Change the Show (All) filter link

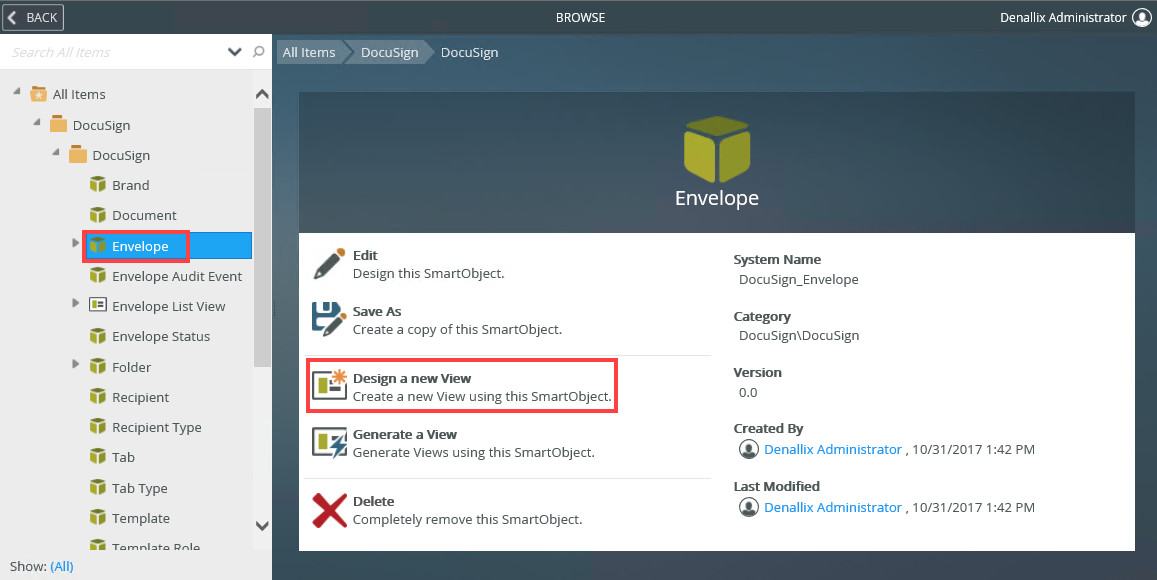(61, 566)
